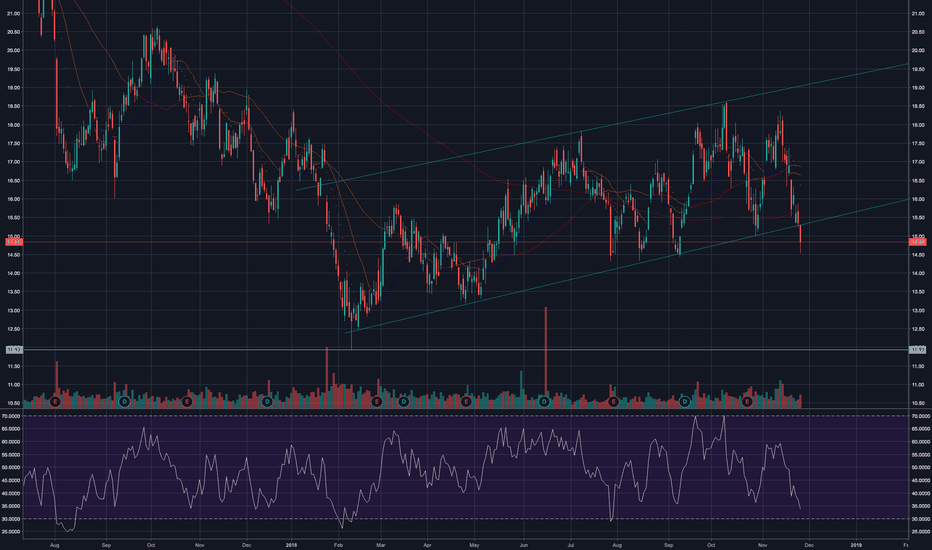Open the last earnings marker before second Nov
The width and height of the screenshot is (932, 550).
pyautogui.click(x=747, y=402)
